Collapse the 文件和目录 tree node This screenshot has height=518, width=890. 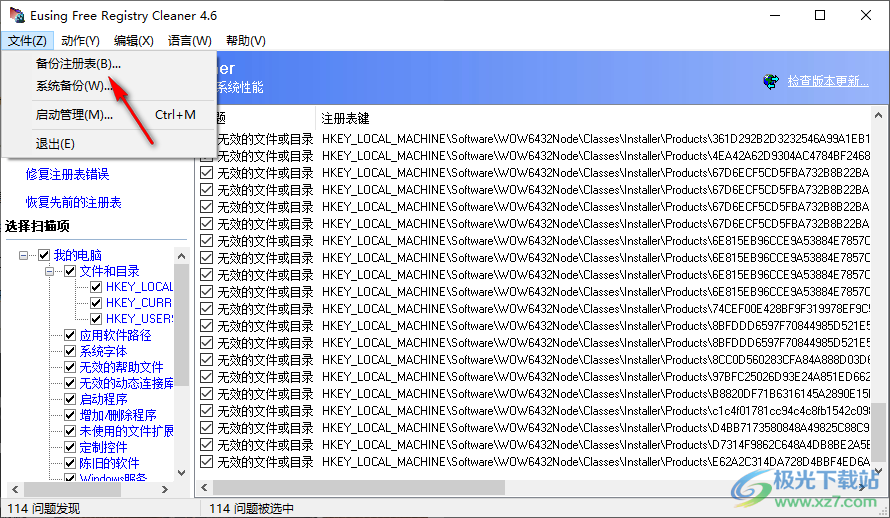coord(50,271)
